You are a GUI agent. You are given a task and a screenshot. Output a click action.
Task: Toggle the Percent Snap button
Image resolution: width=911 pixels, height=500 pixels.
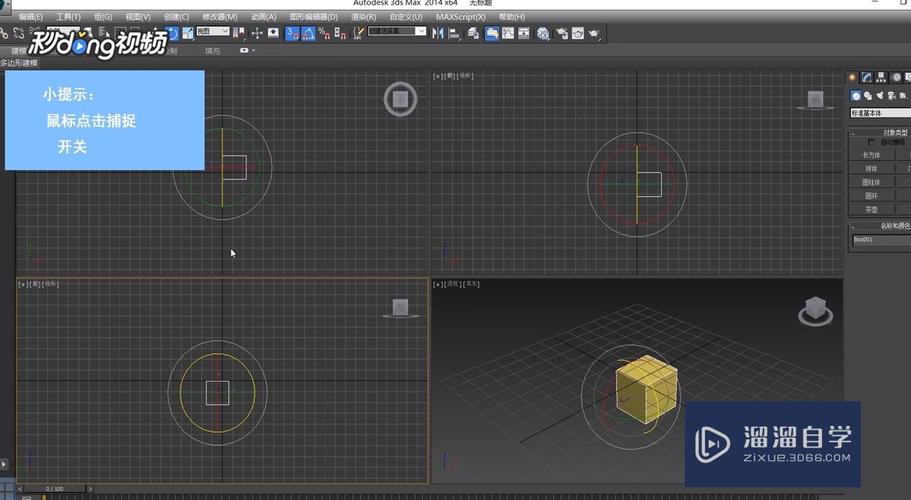(324, 34)
